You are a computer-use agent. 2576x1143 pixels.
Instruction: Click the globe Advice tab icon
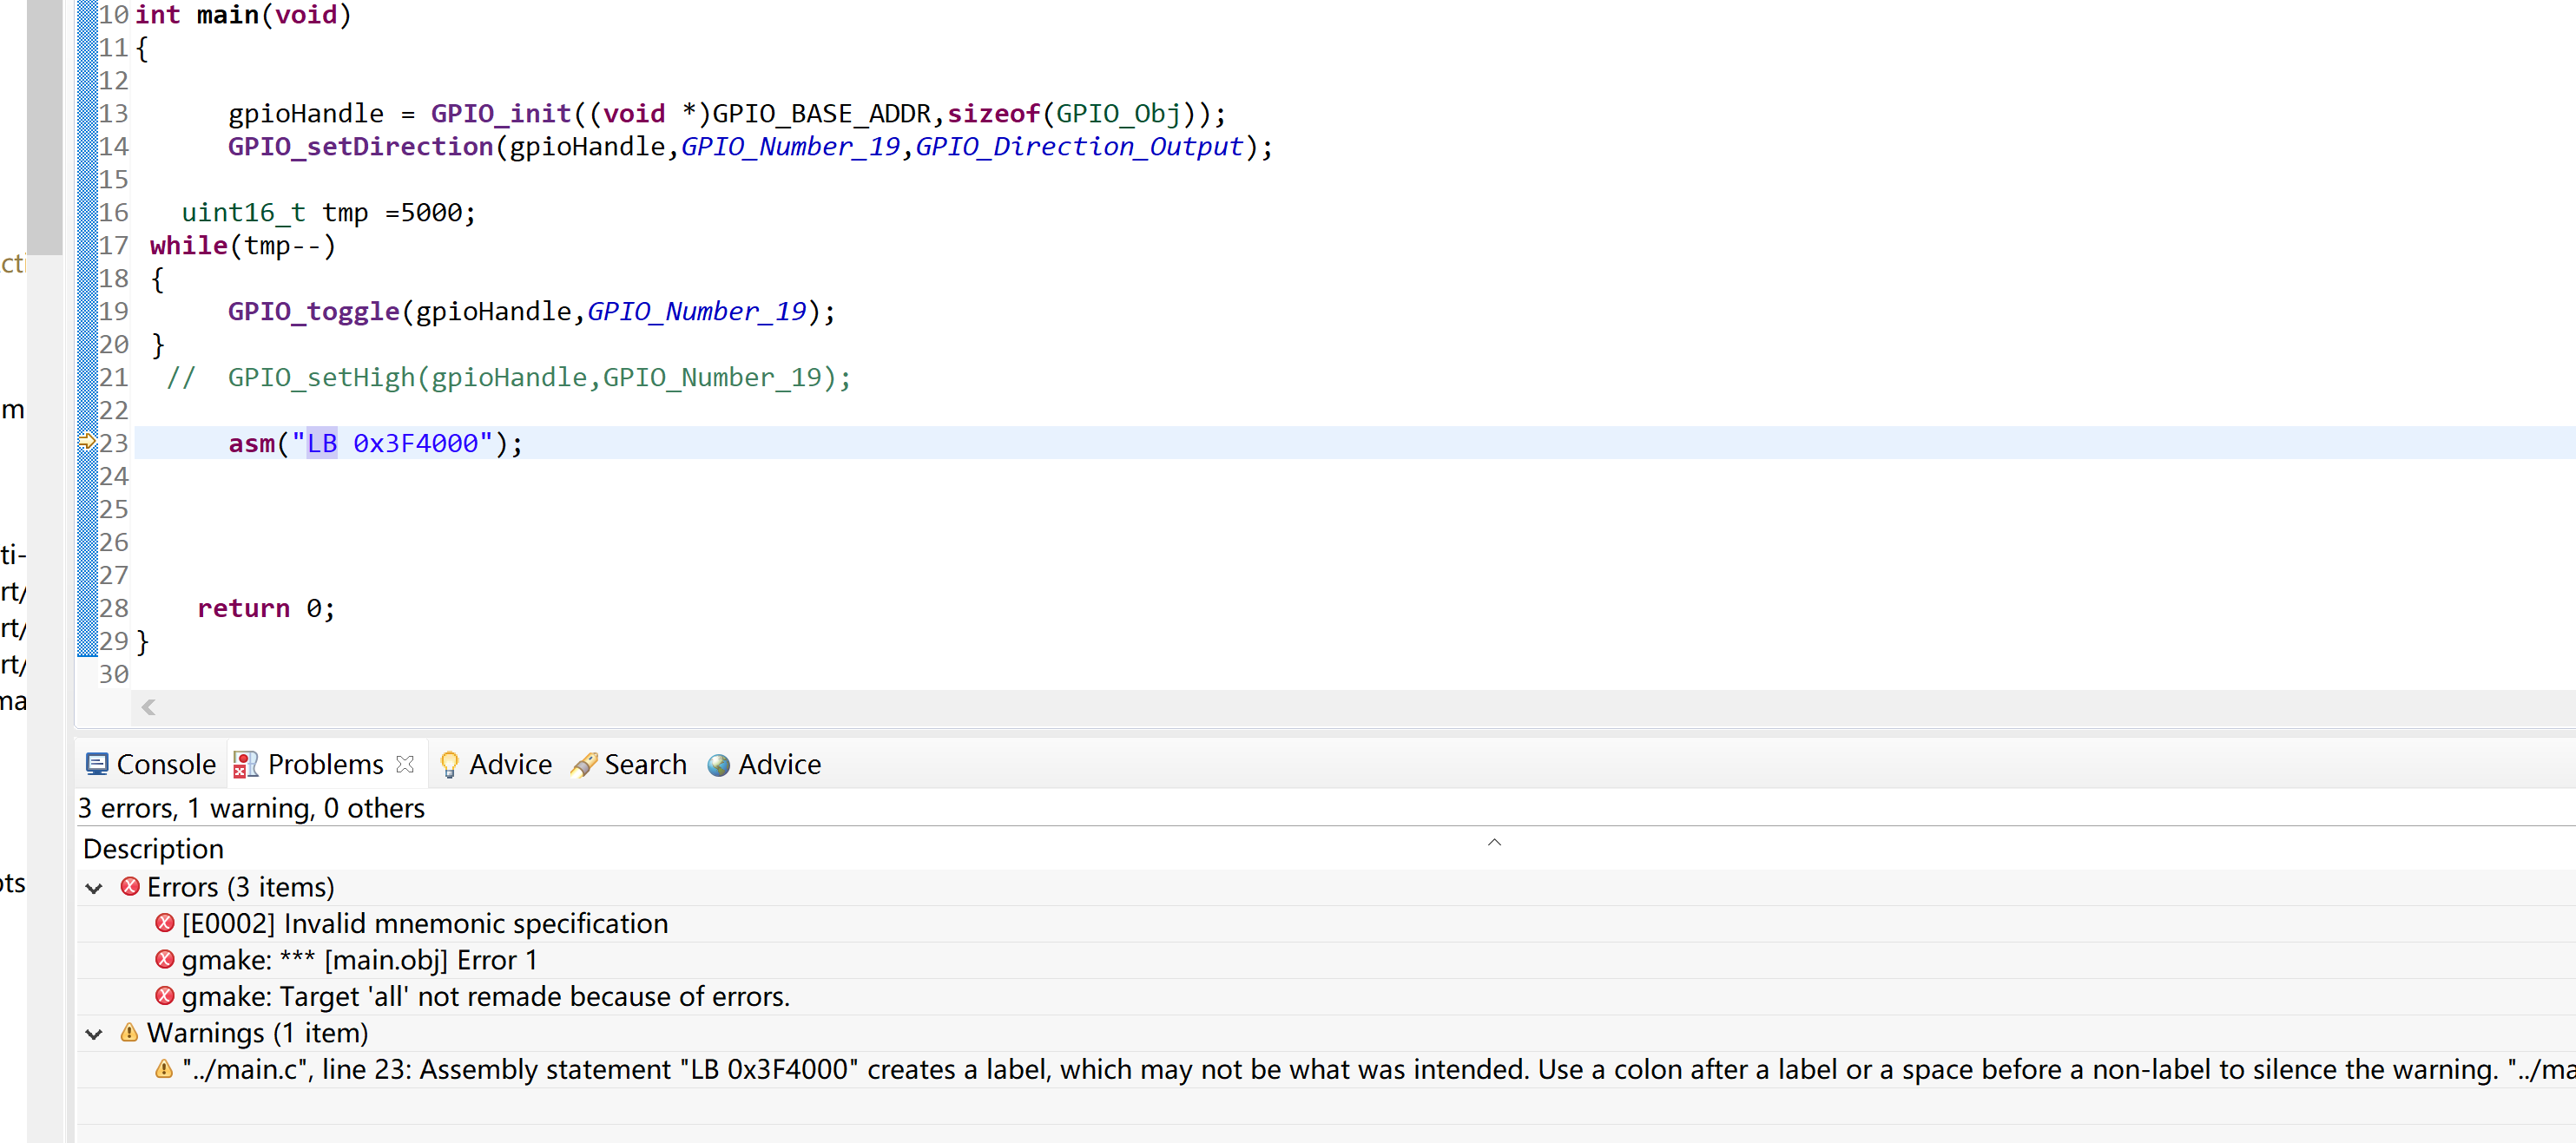pyautogui.click(x=718, y=765)
